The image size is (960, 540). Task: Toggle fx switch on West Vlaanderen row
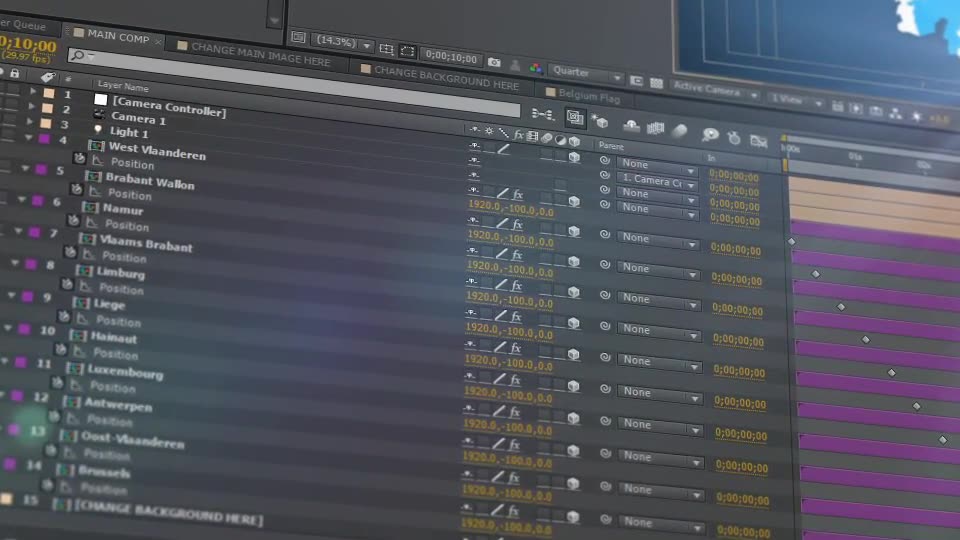(518, 195)
